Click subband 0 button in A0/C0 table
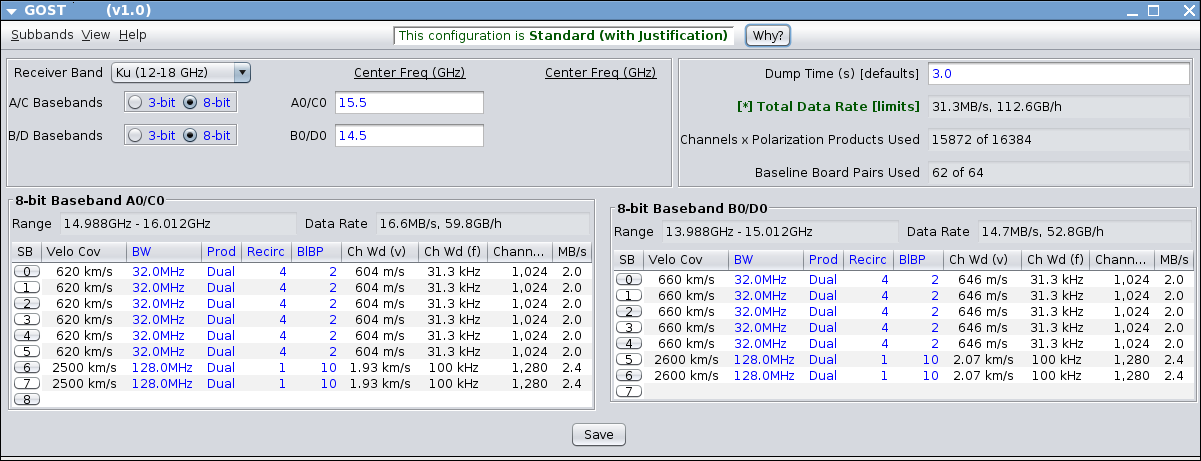1201x461 pixels. 26,271
